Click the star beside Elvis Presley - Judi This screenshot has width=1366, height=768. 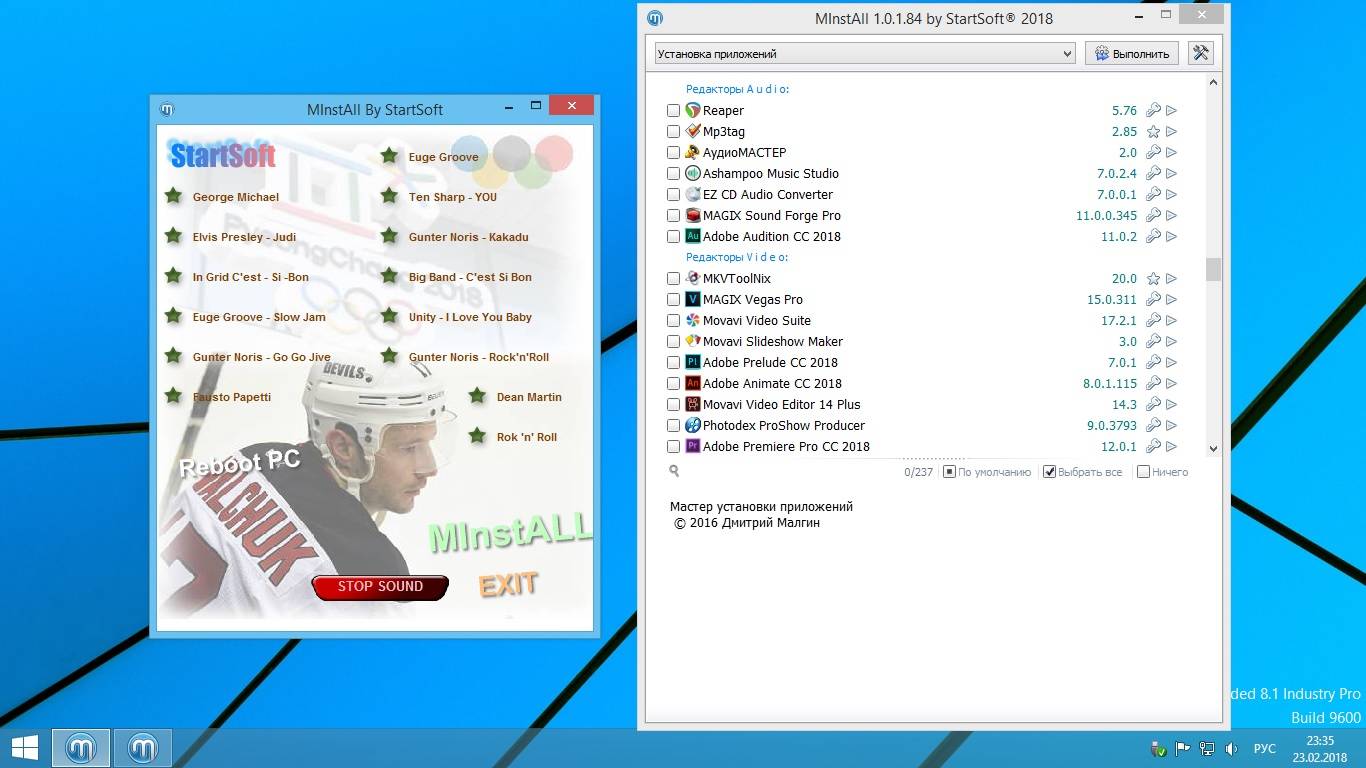pos(173,236)
